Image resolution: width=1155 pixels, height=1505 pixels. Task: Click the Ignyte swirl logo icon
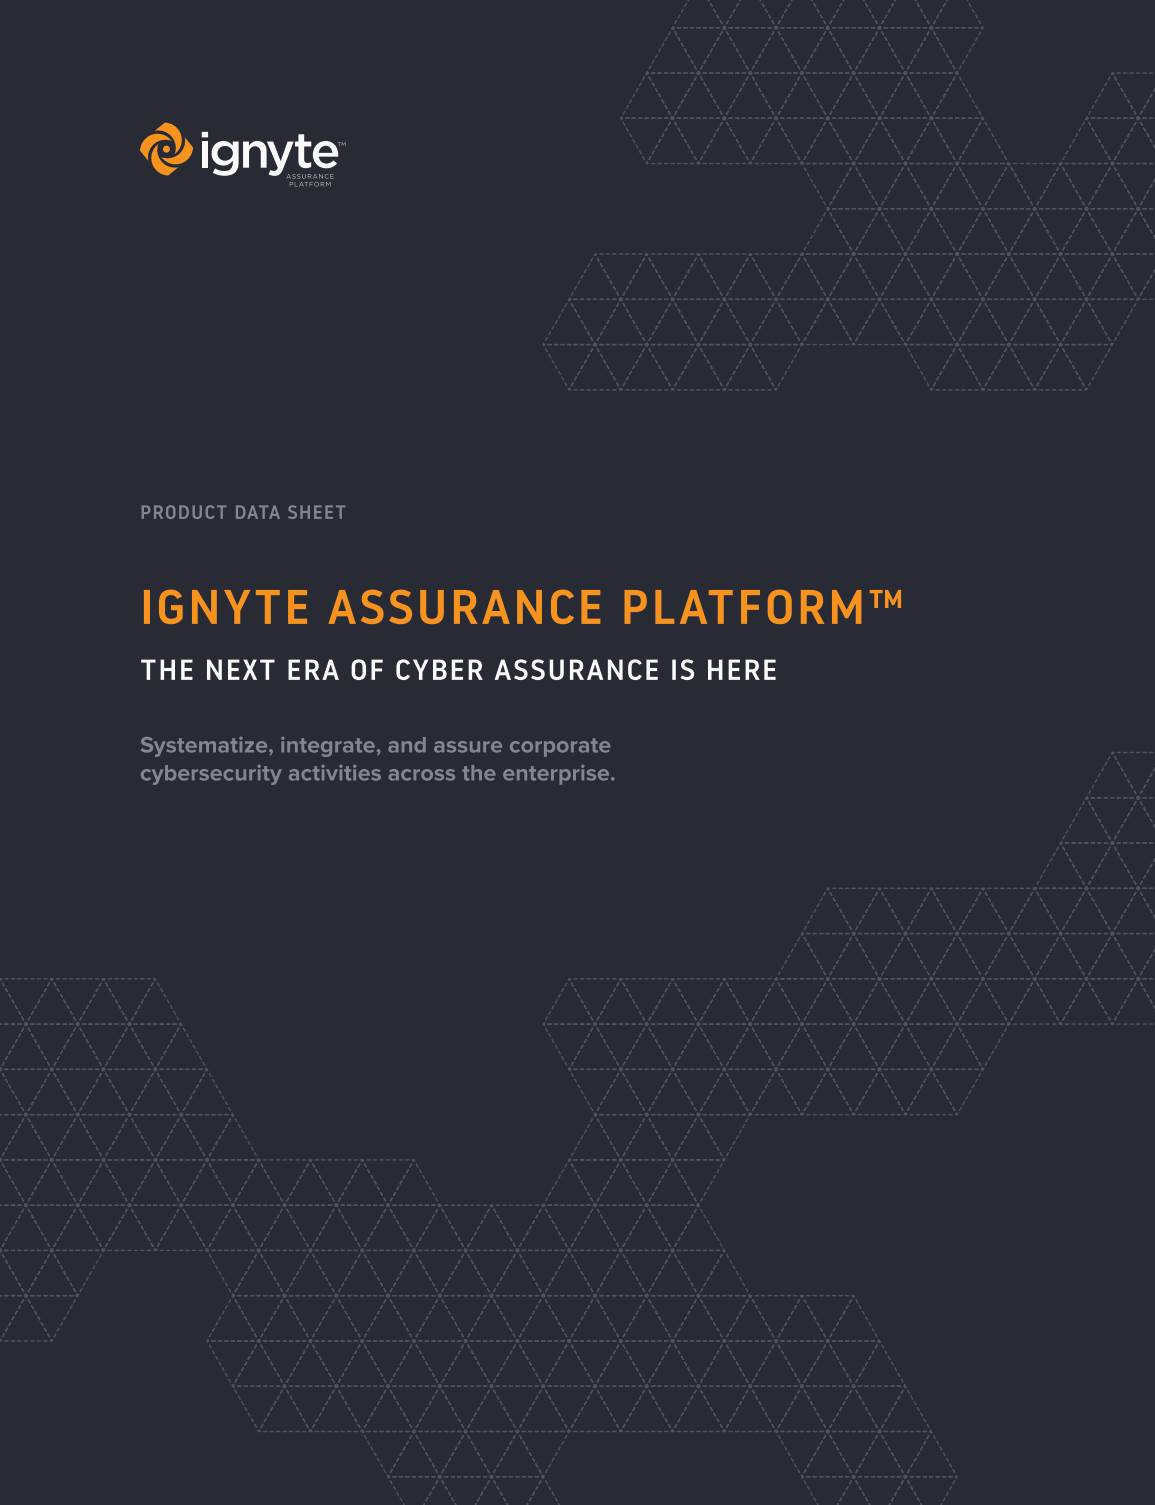pyautogui.click(x=166, y=149)
